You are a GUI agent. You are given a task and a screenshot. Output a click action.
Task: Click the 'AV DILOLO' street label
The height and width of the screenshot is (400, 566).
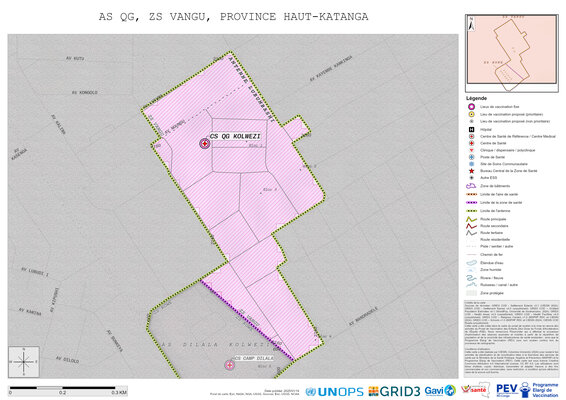coord(67,360)
